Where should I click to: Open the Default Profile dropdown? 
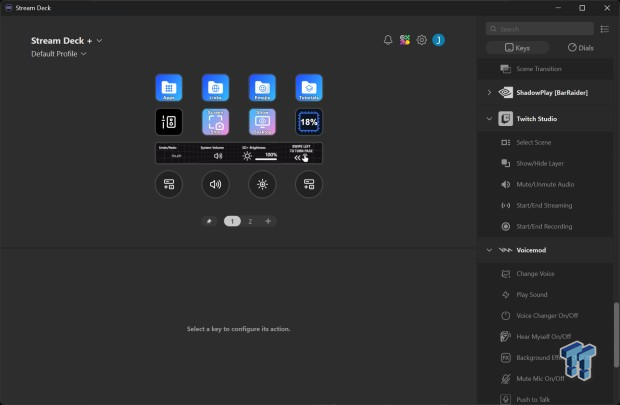point(59,54)
